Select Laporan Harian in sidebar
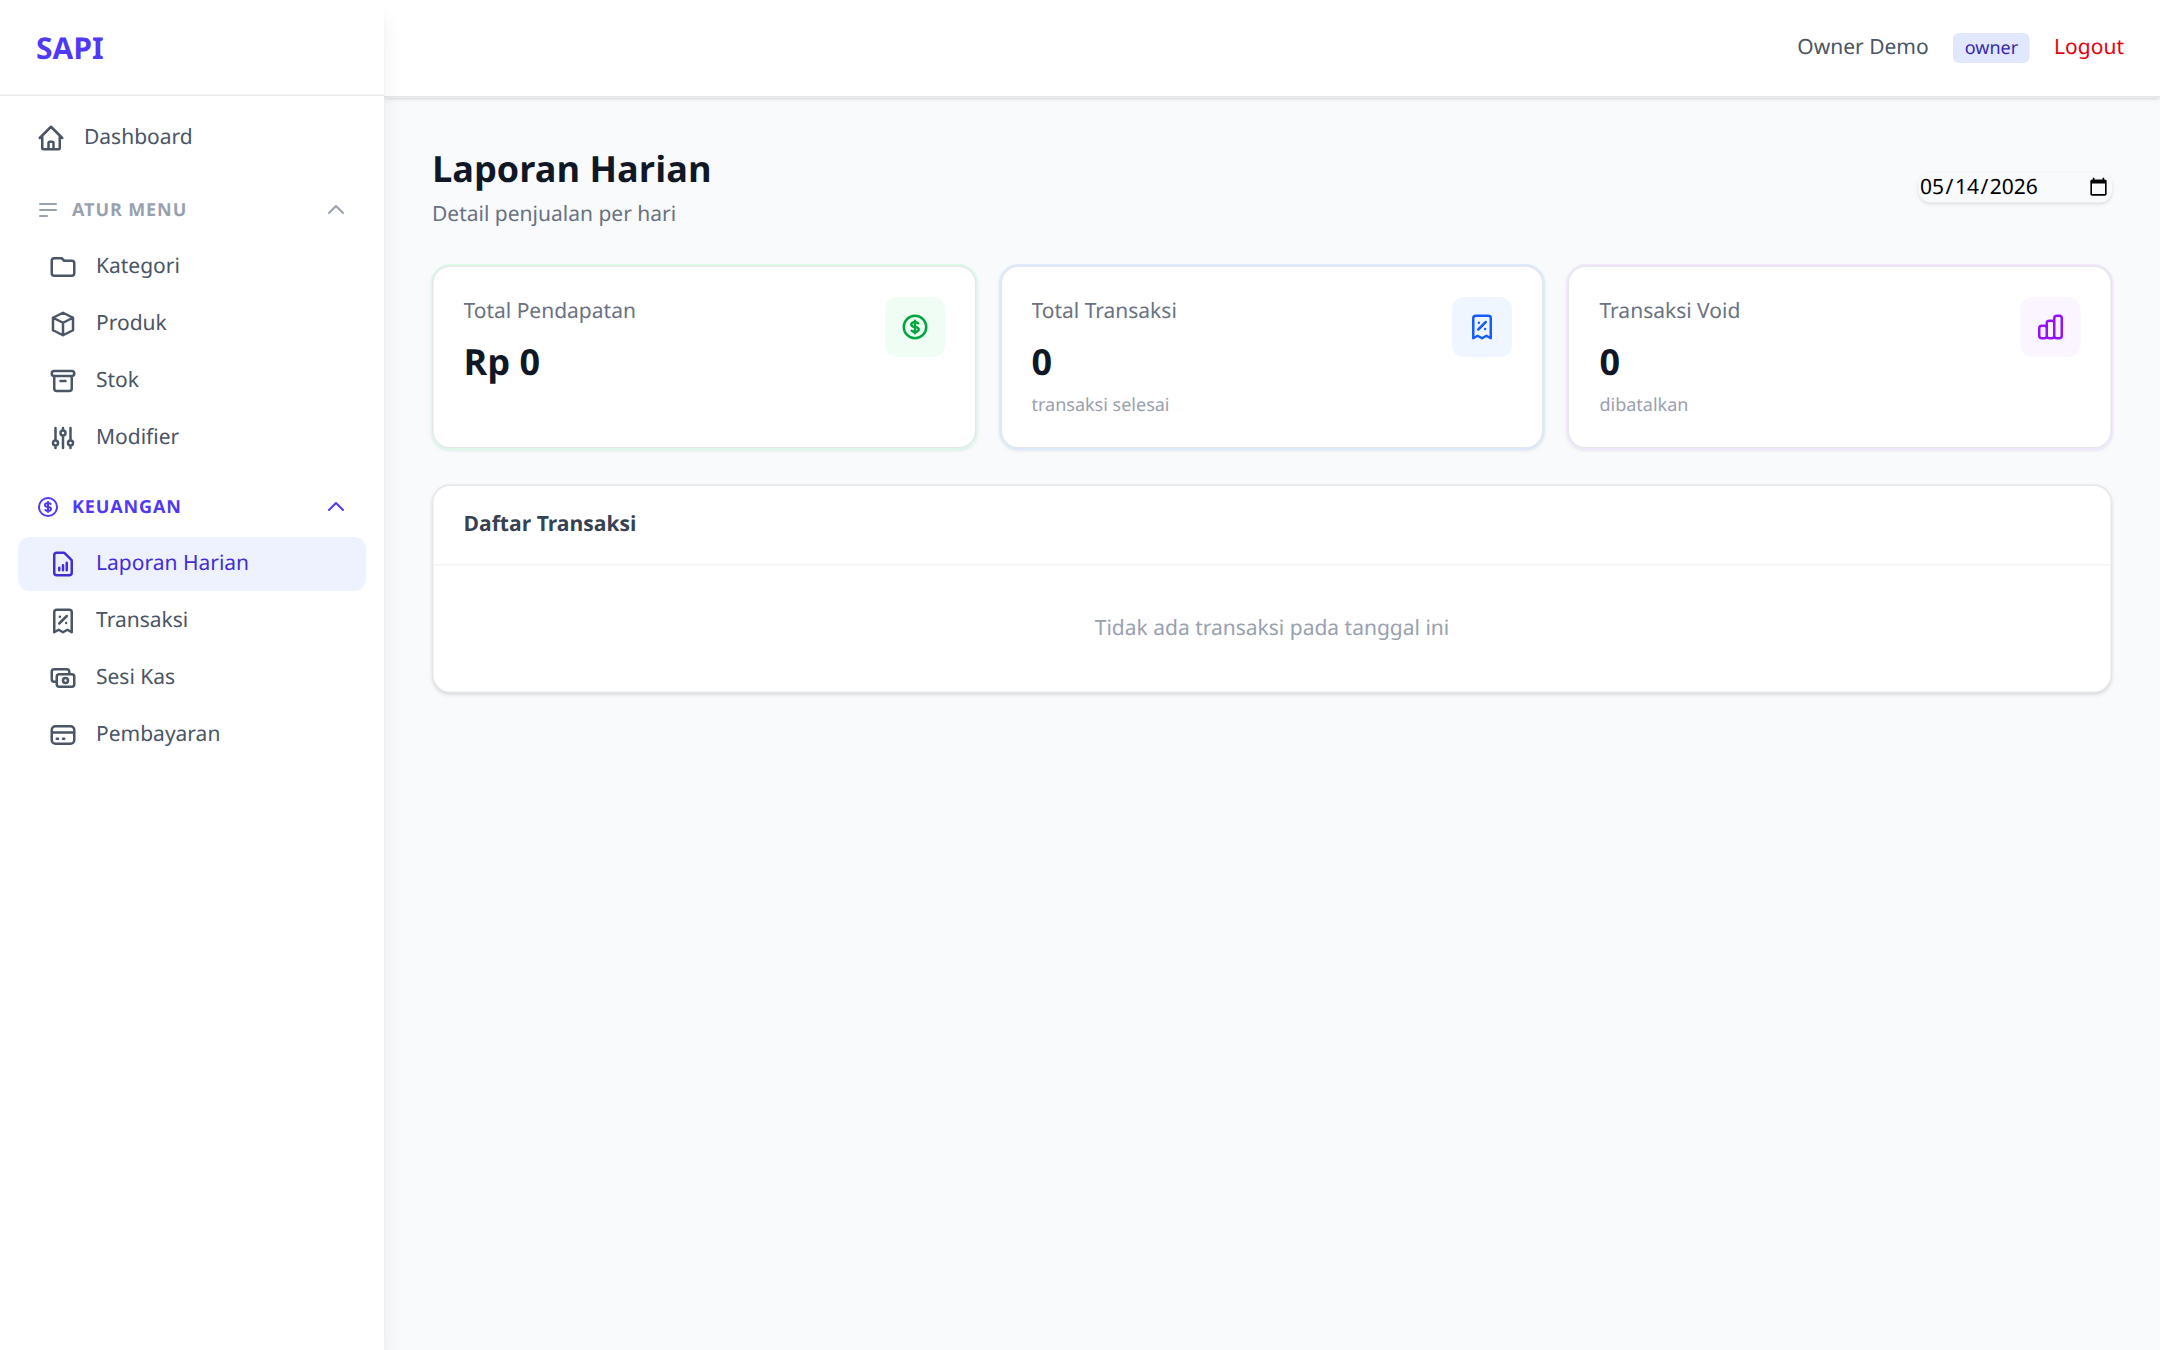Viewport: 2160px width, 1350px height. (192, 564)
